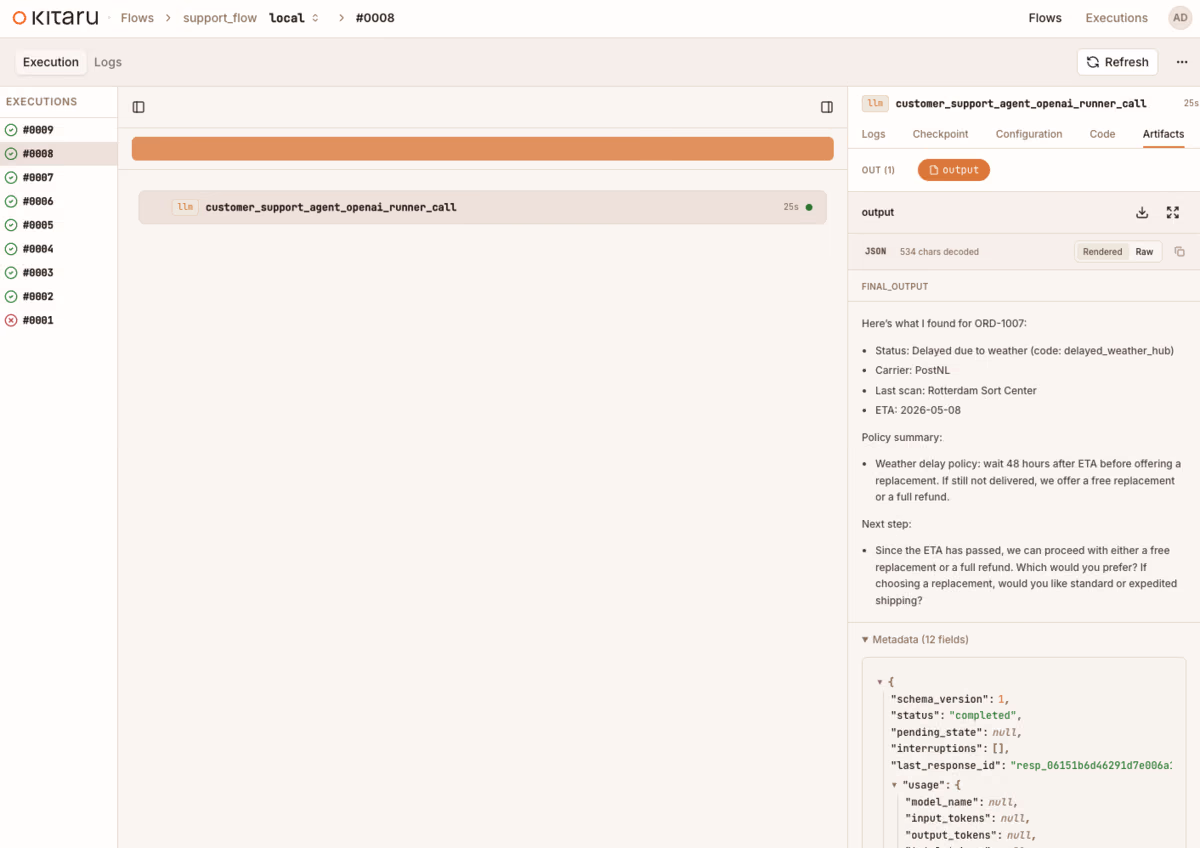The width and height of the screenshot is (1200, 848).
Task: Click the last_response_id value string
Action: [1091, 766]
